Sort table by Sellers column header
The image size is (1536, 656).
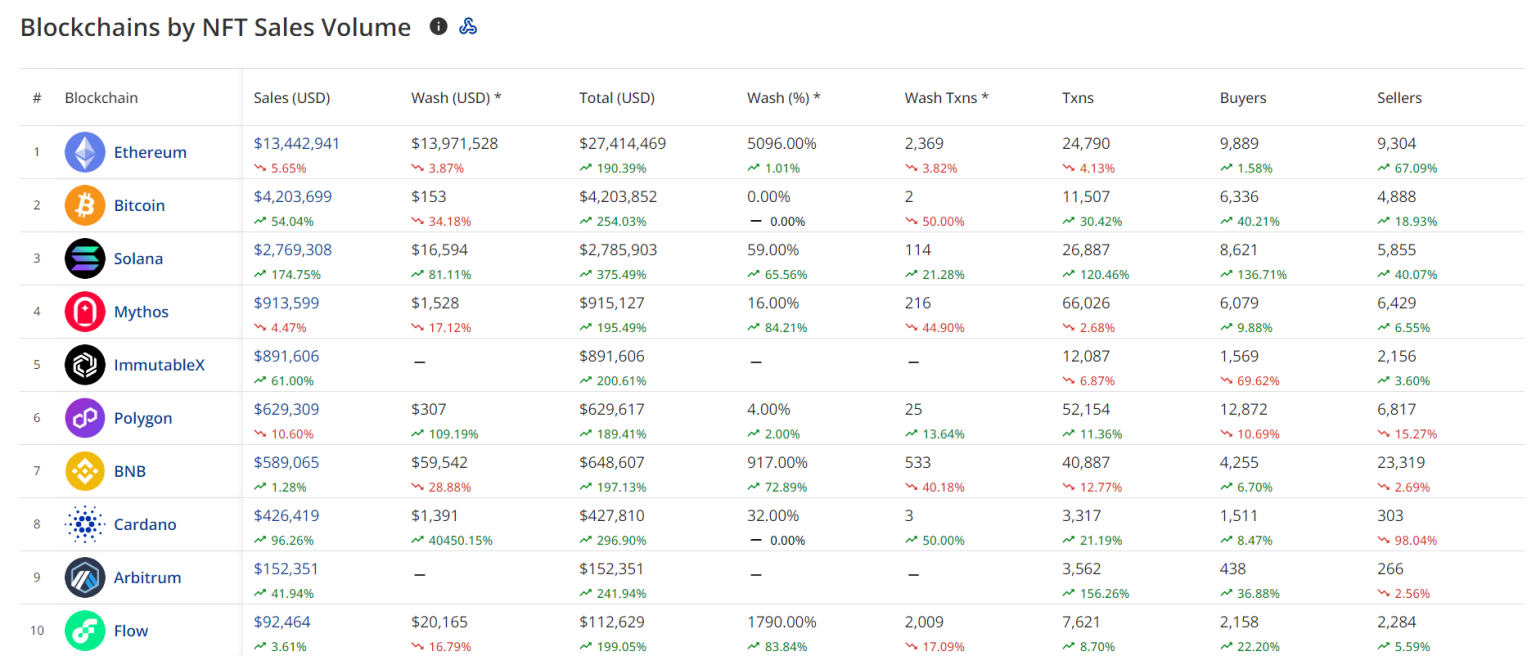(x=1399, y=98)
